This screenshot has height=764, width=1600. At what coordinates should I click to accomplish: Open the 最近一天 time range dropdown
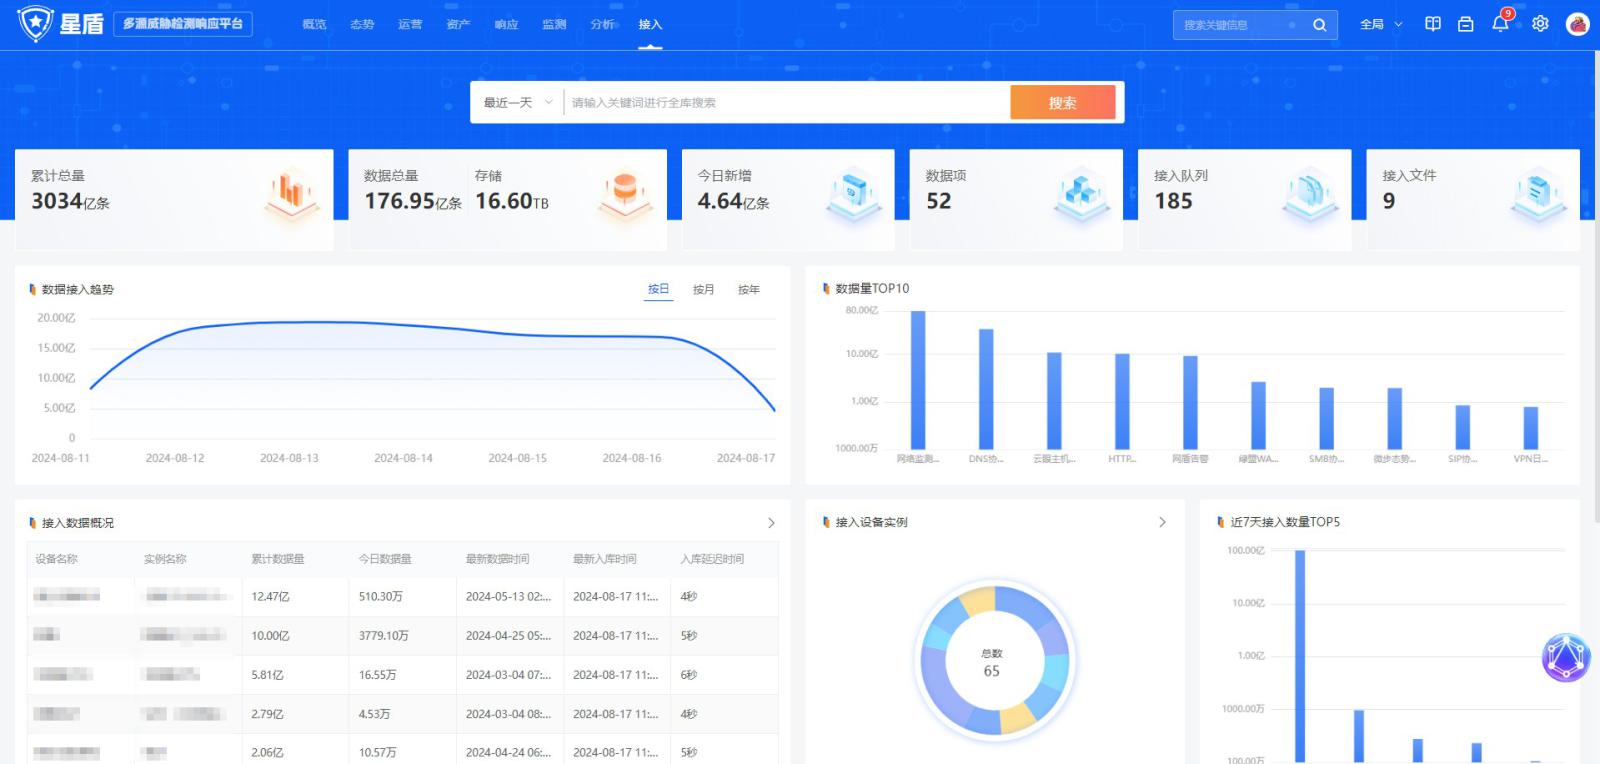tap(517, 102)
